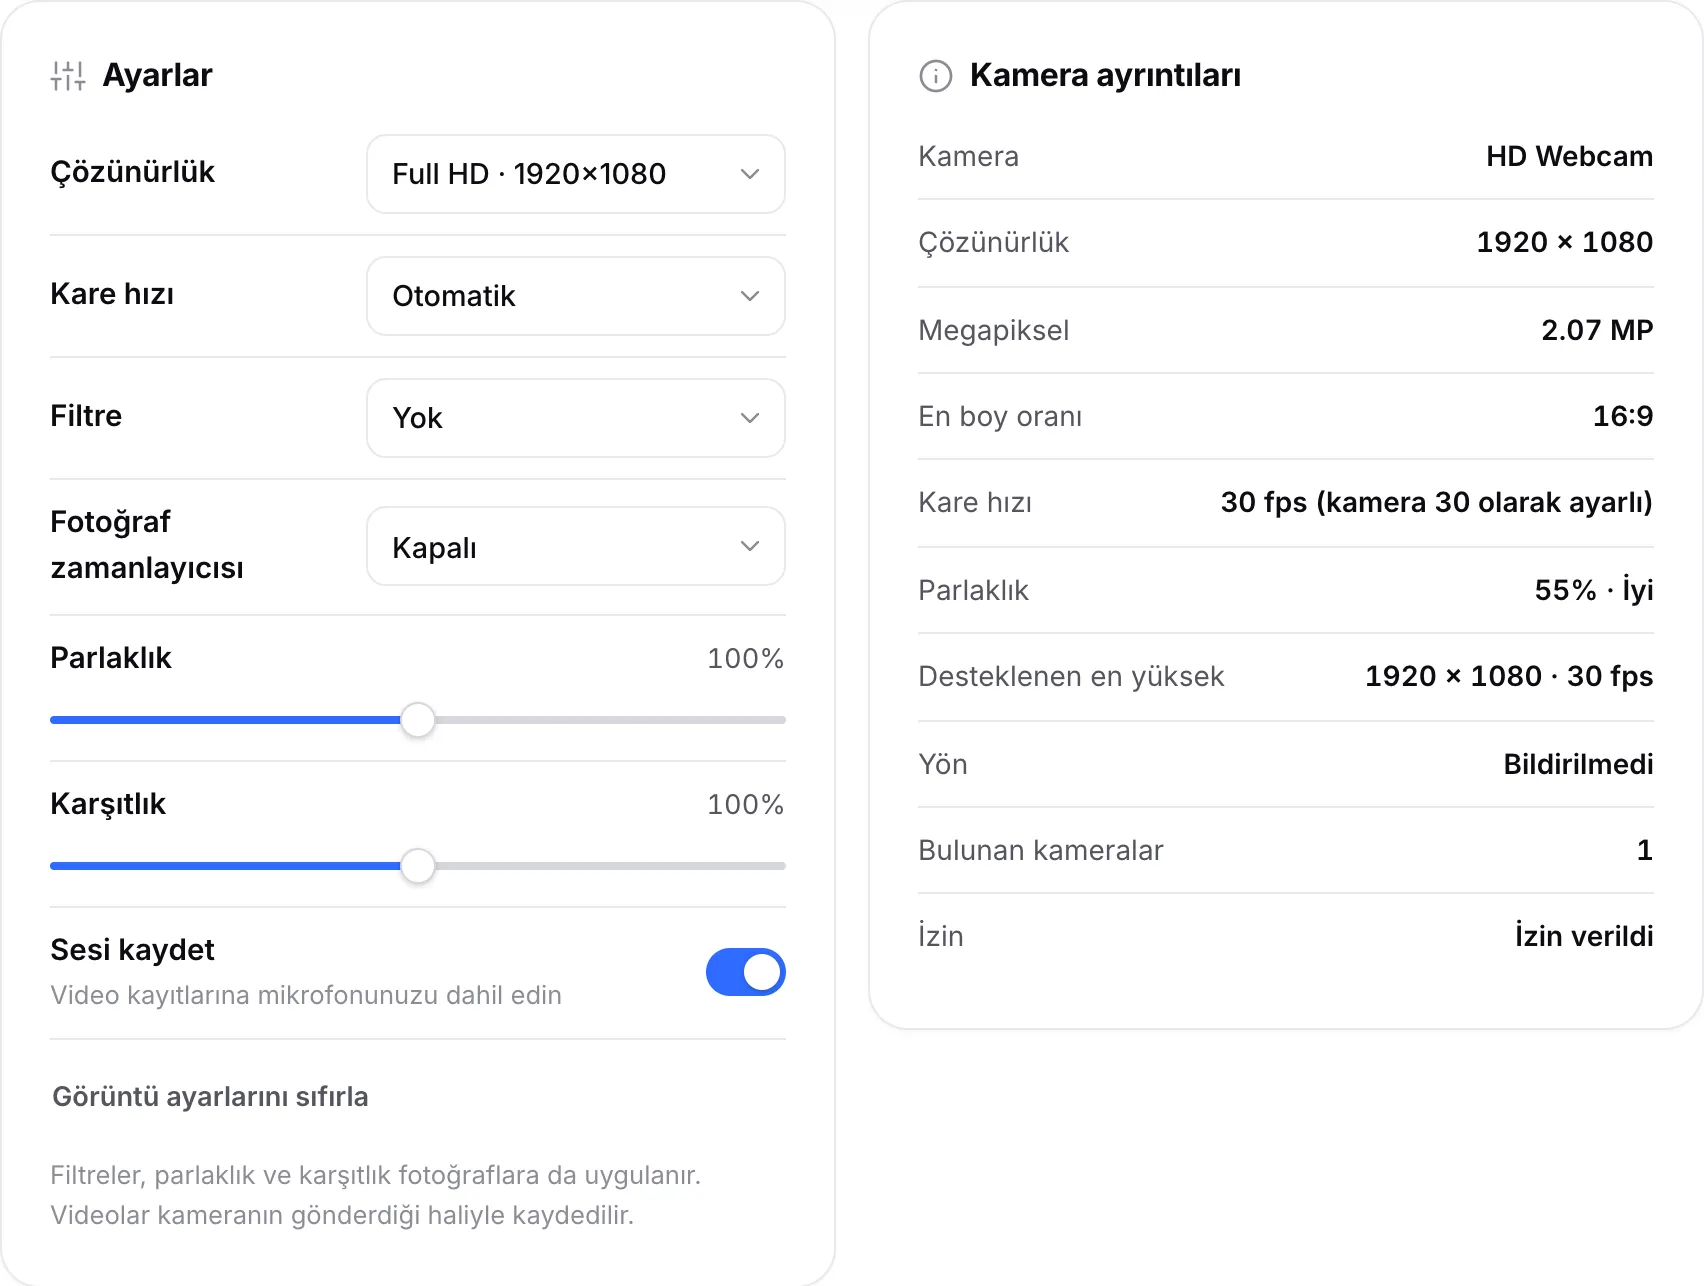Click the Kamera ayrıntıları heading
Image resolution: width=1704 pixels, height=1286 pixels.
point(1105,75)
